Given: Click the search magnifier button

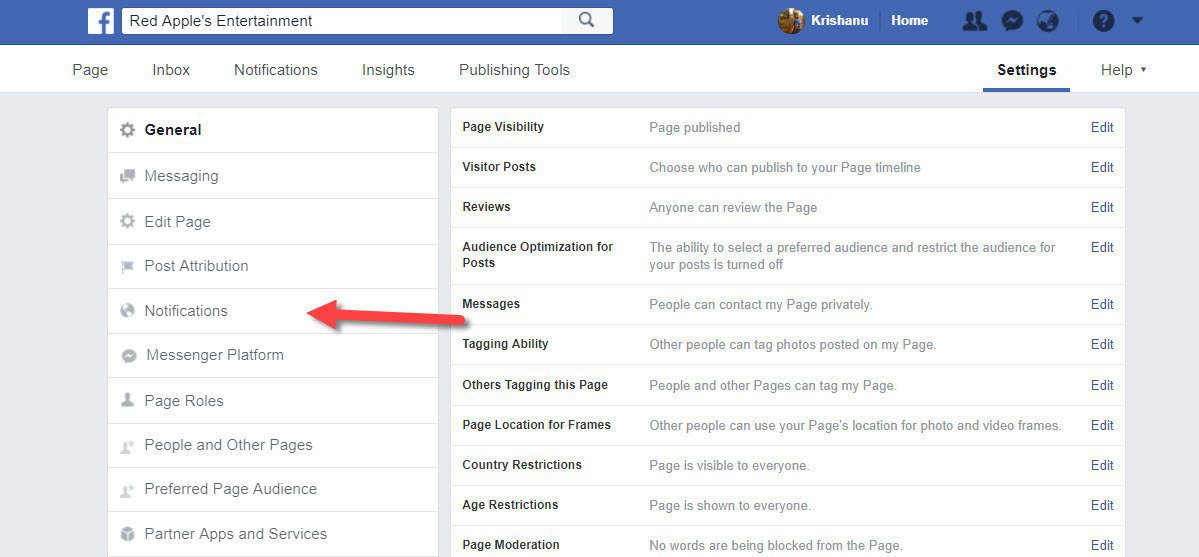Looking at the screenshot, I should tap(587, 21).
